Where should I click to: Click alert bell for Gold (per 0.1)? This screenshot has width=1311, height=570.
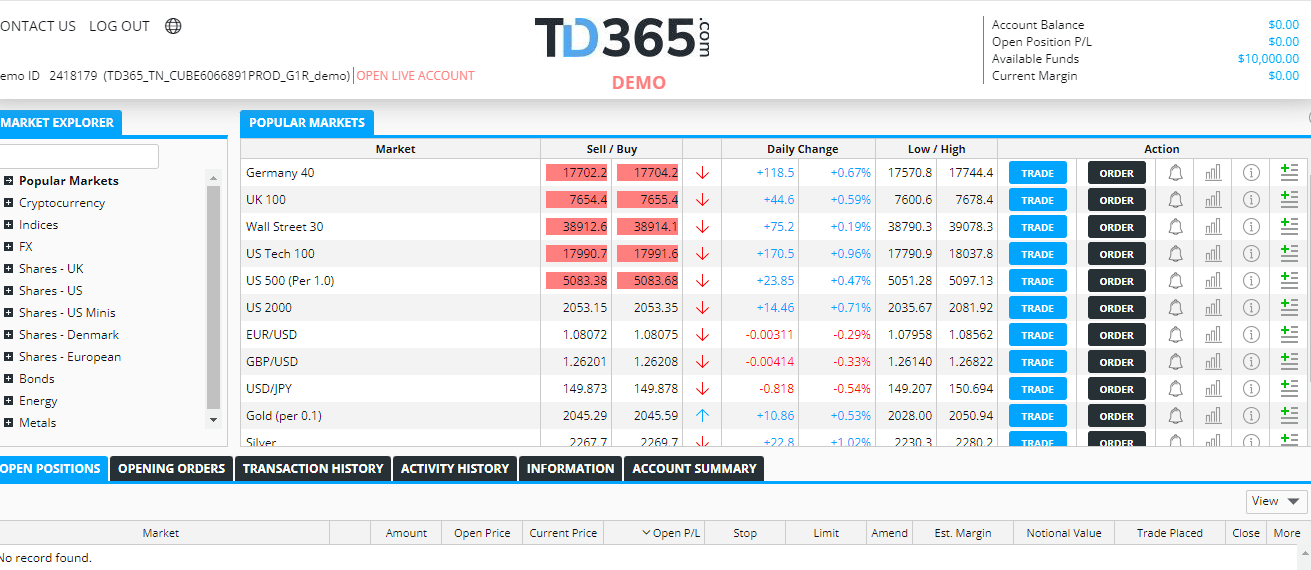click(1175, 416)
